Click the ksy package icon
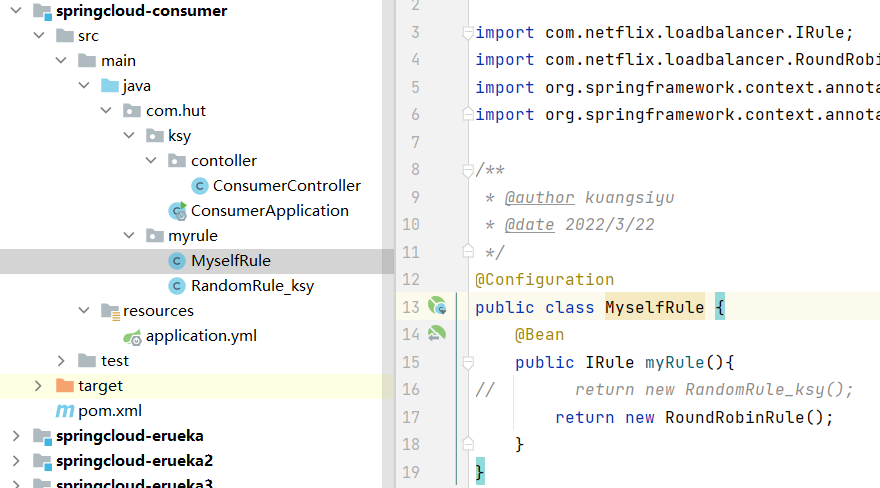Screen dimensions: 880x488 (x=154, y=135)
